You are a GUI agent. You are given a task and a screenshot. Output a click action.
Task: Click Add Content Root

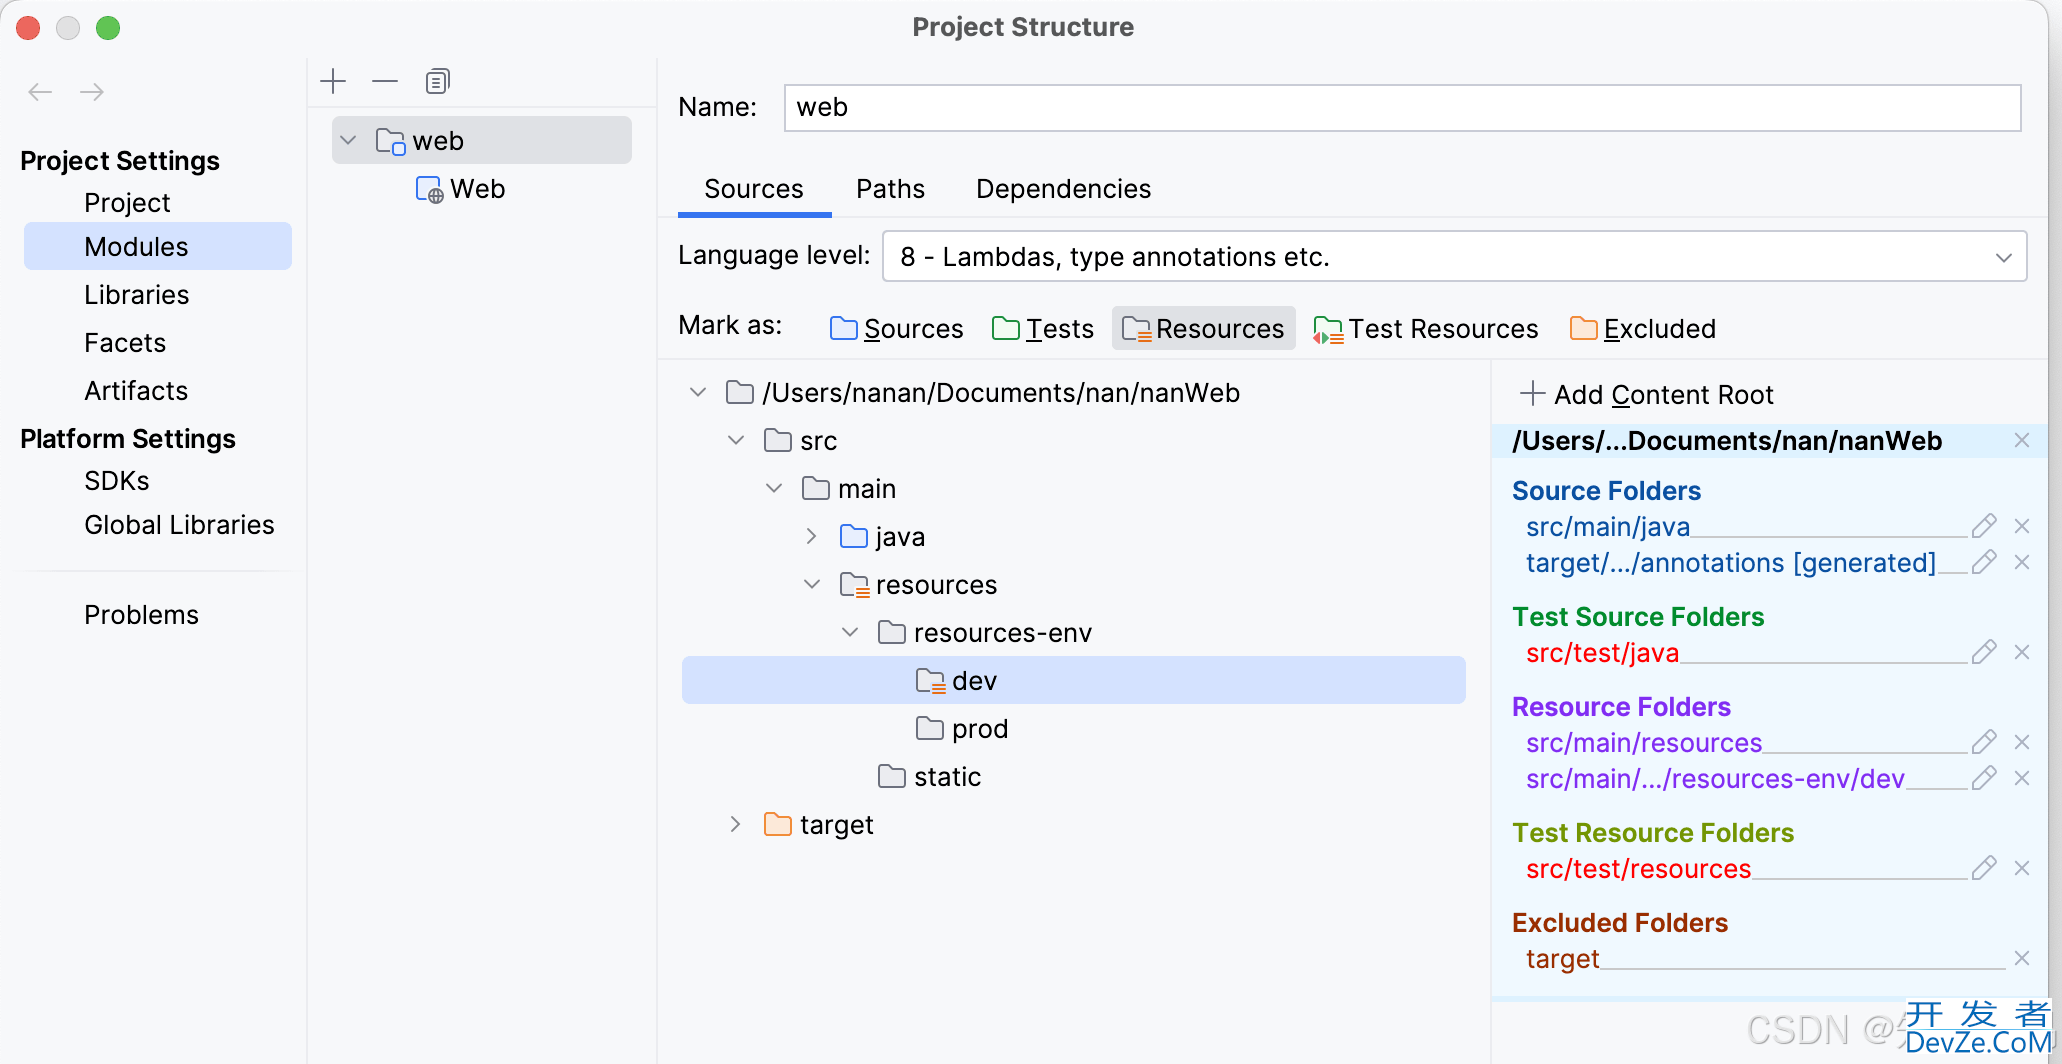click(1647, 394)
